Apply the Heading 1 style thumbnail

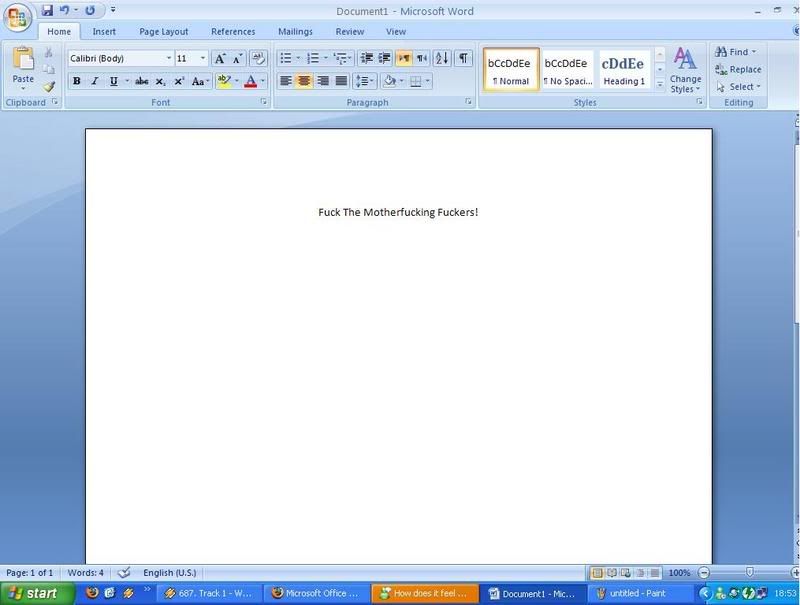pos(623,70)
